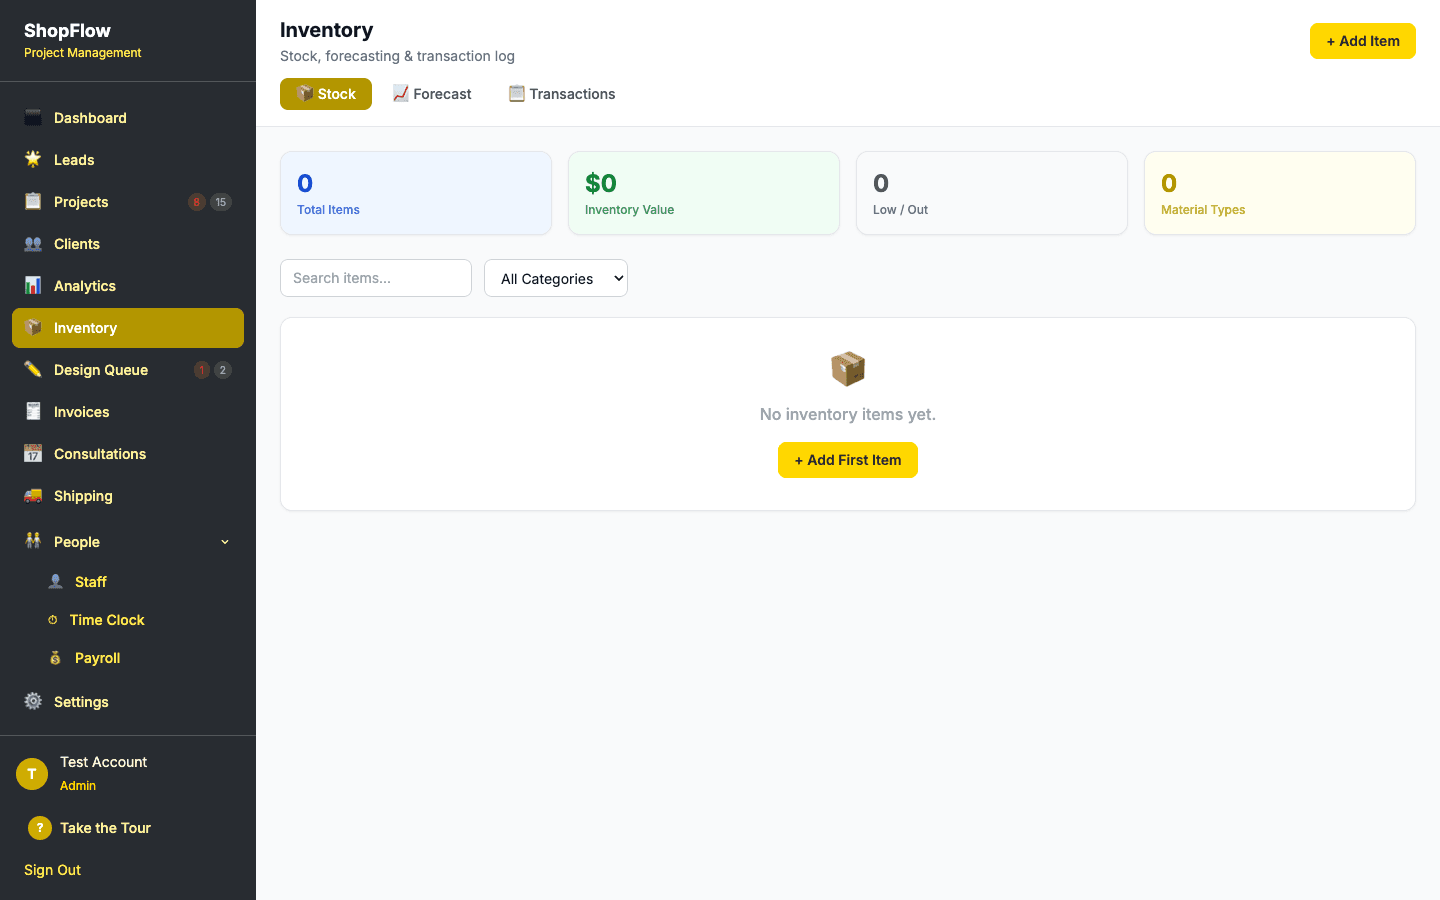This screenshot has width=1440, height=900.
Task: Click the Design Queue pencil icon
Action: [33, 370]
